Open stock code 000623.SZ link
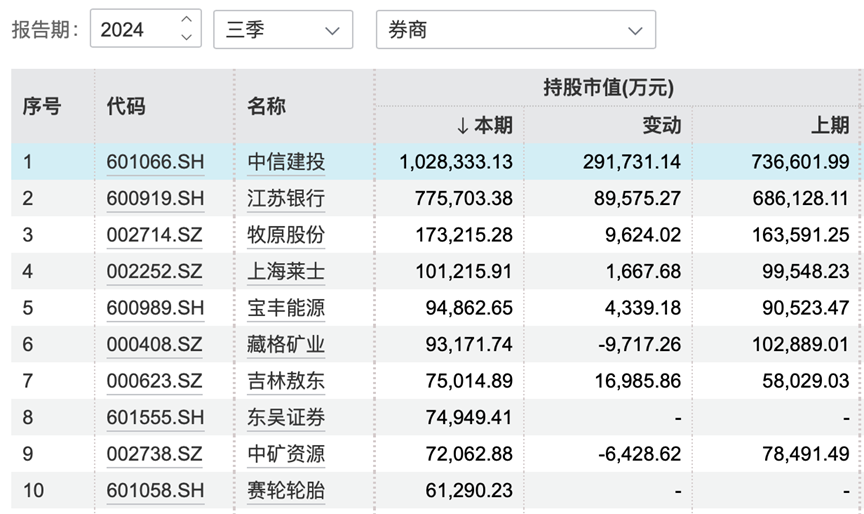Screen dimensions: 864x514 pos(154,381)
